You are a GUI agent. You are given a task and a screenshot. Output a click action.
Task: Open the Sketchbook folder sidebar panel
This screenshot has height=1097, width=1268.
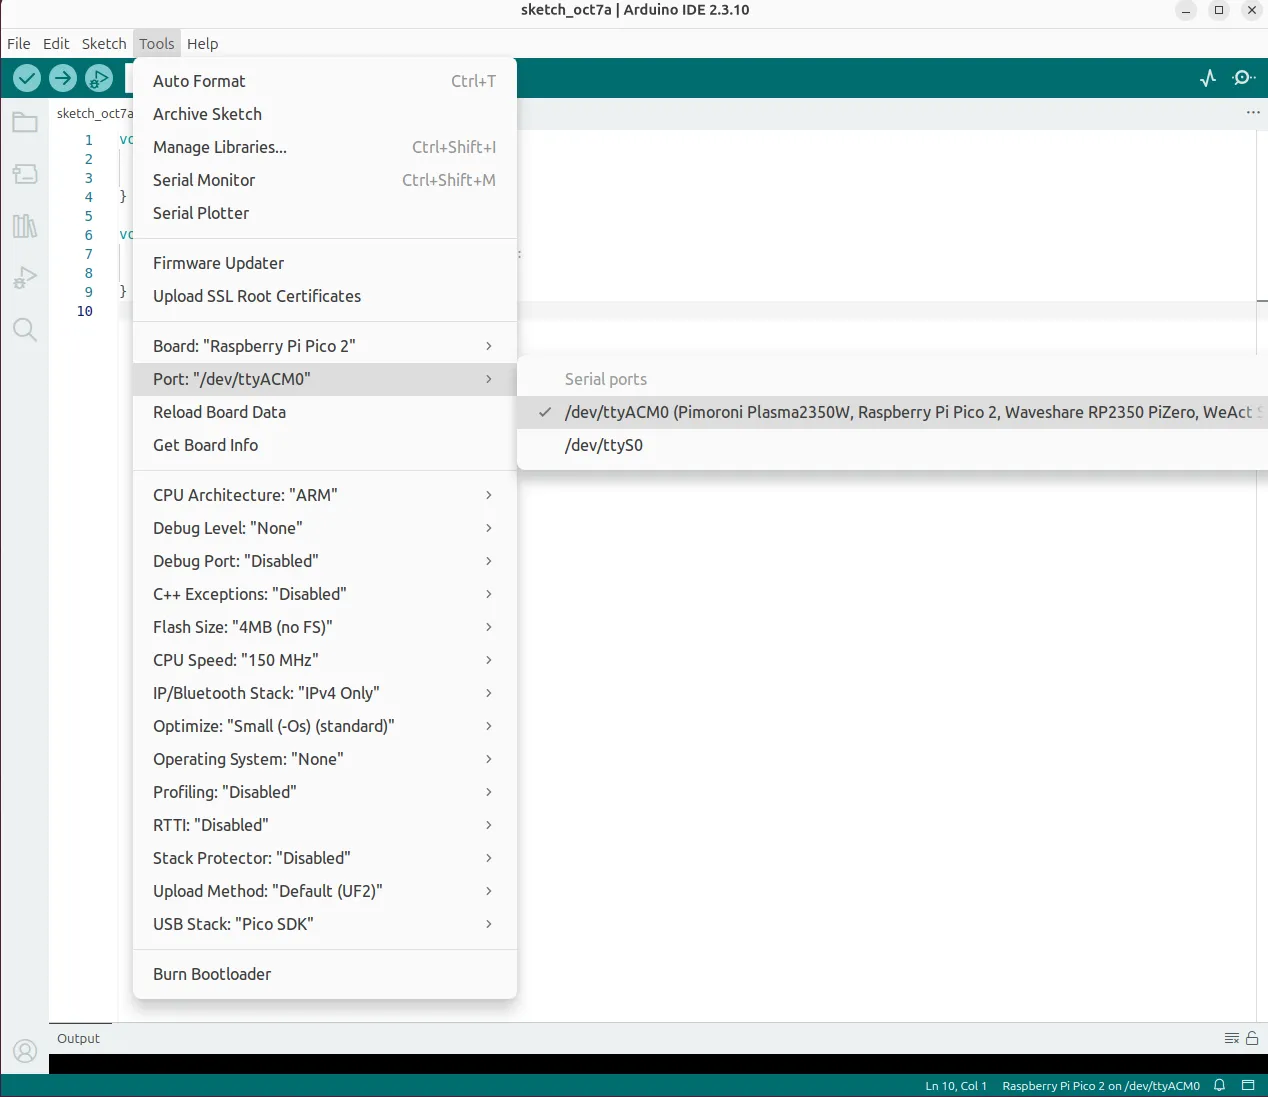click(25, 123)
